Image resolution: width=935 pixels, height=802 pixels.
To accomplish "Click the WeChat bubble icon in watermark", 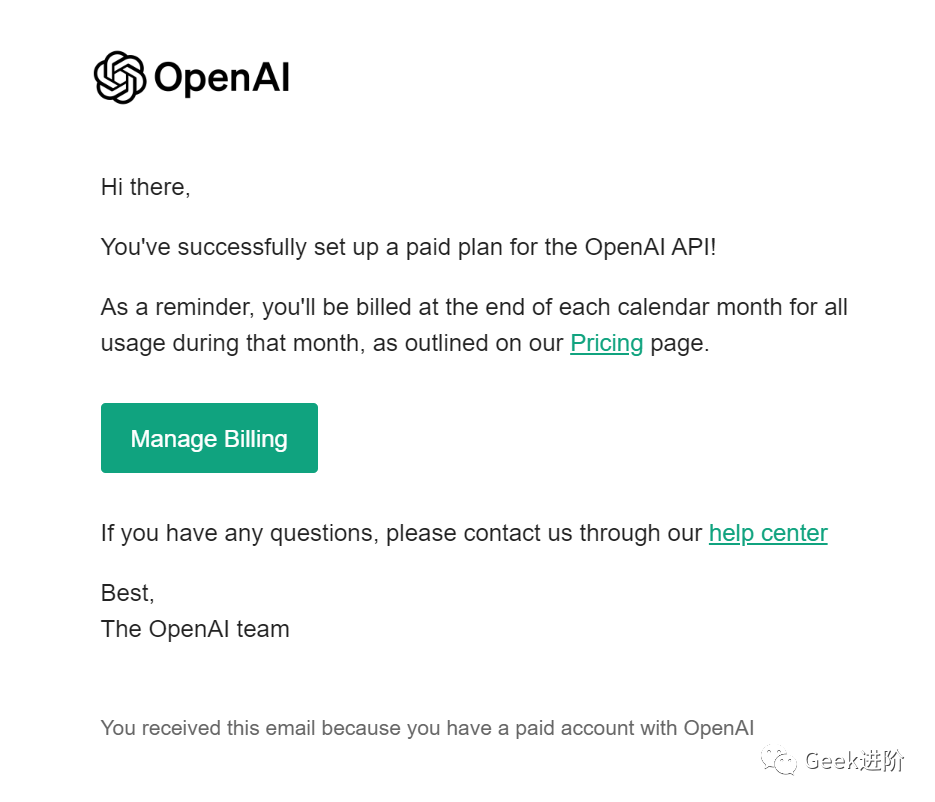I will pyautogui.click(x=778, y=761).
